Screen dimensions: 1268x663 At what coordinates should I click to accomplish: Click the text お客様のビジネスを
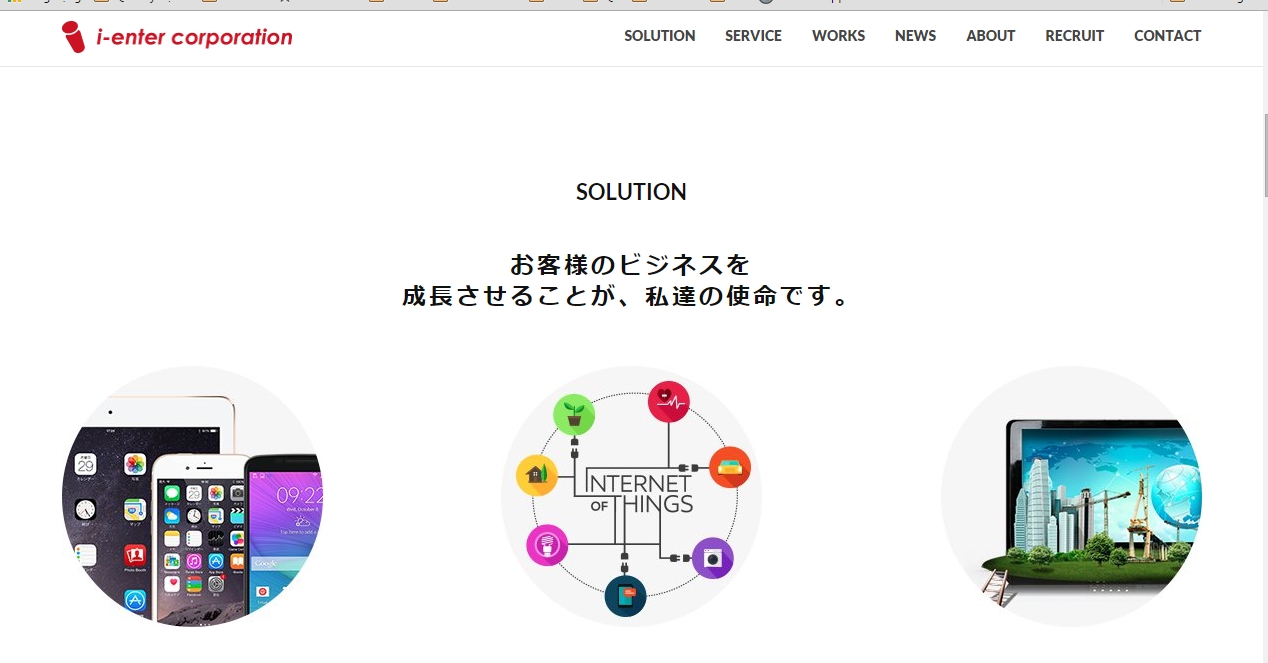(x=631, y=265)
